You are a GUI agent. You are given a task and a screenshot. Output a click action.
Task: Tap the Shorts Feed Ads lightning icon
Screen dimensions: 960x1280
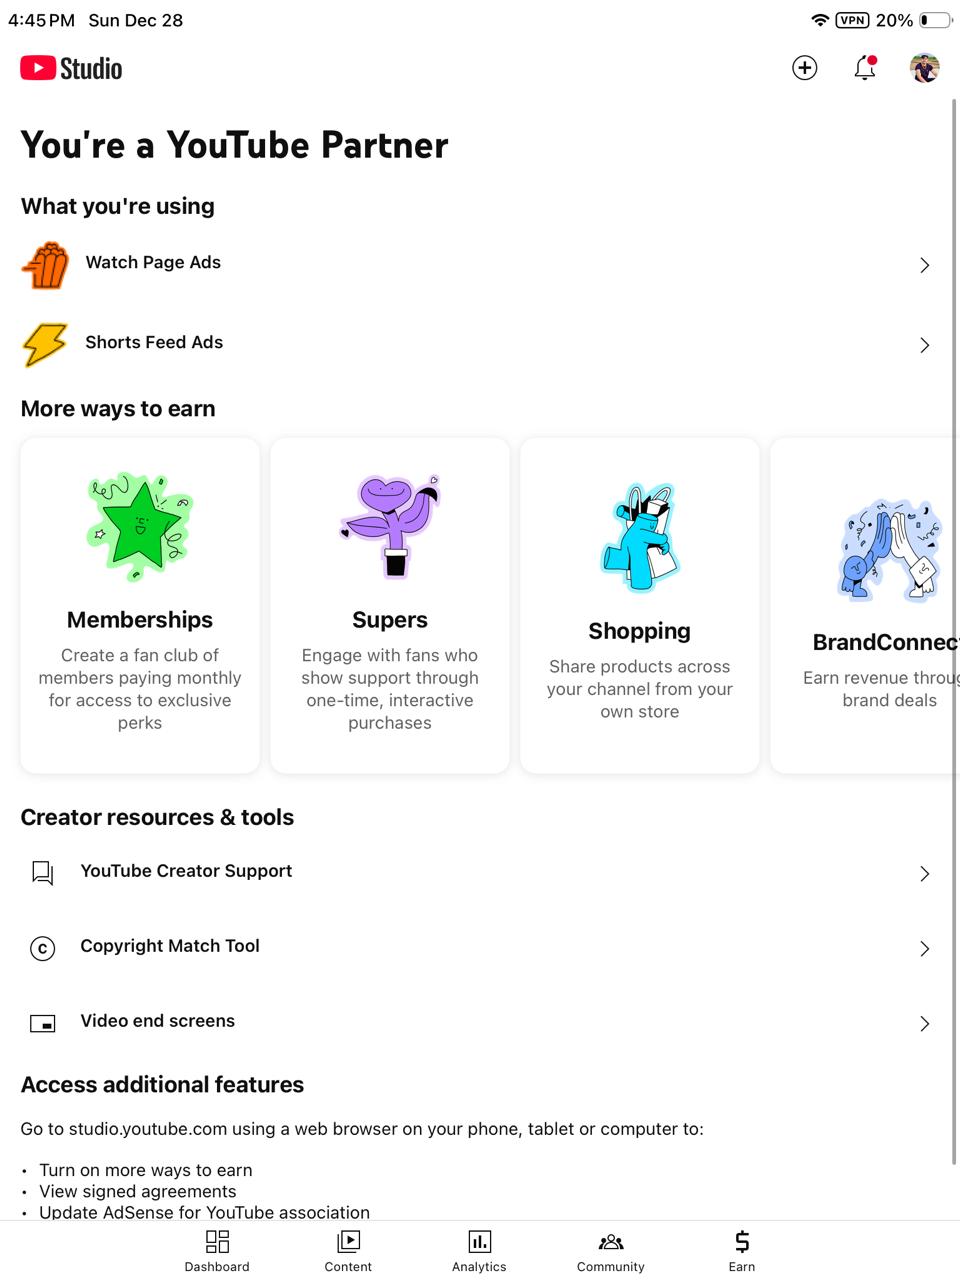(45, 344)
